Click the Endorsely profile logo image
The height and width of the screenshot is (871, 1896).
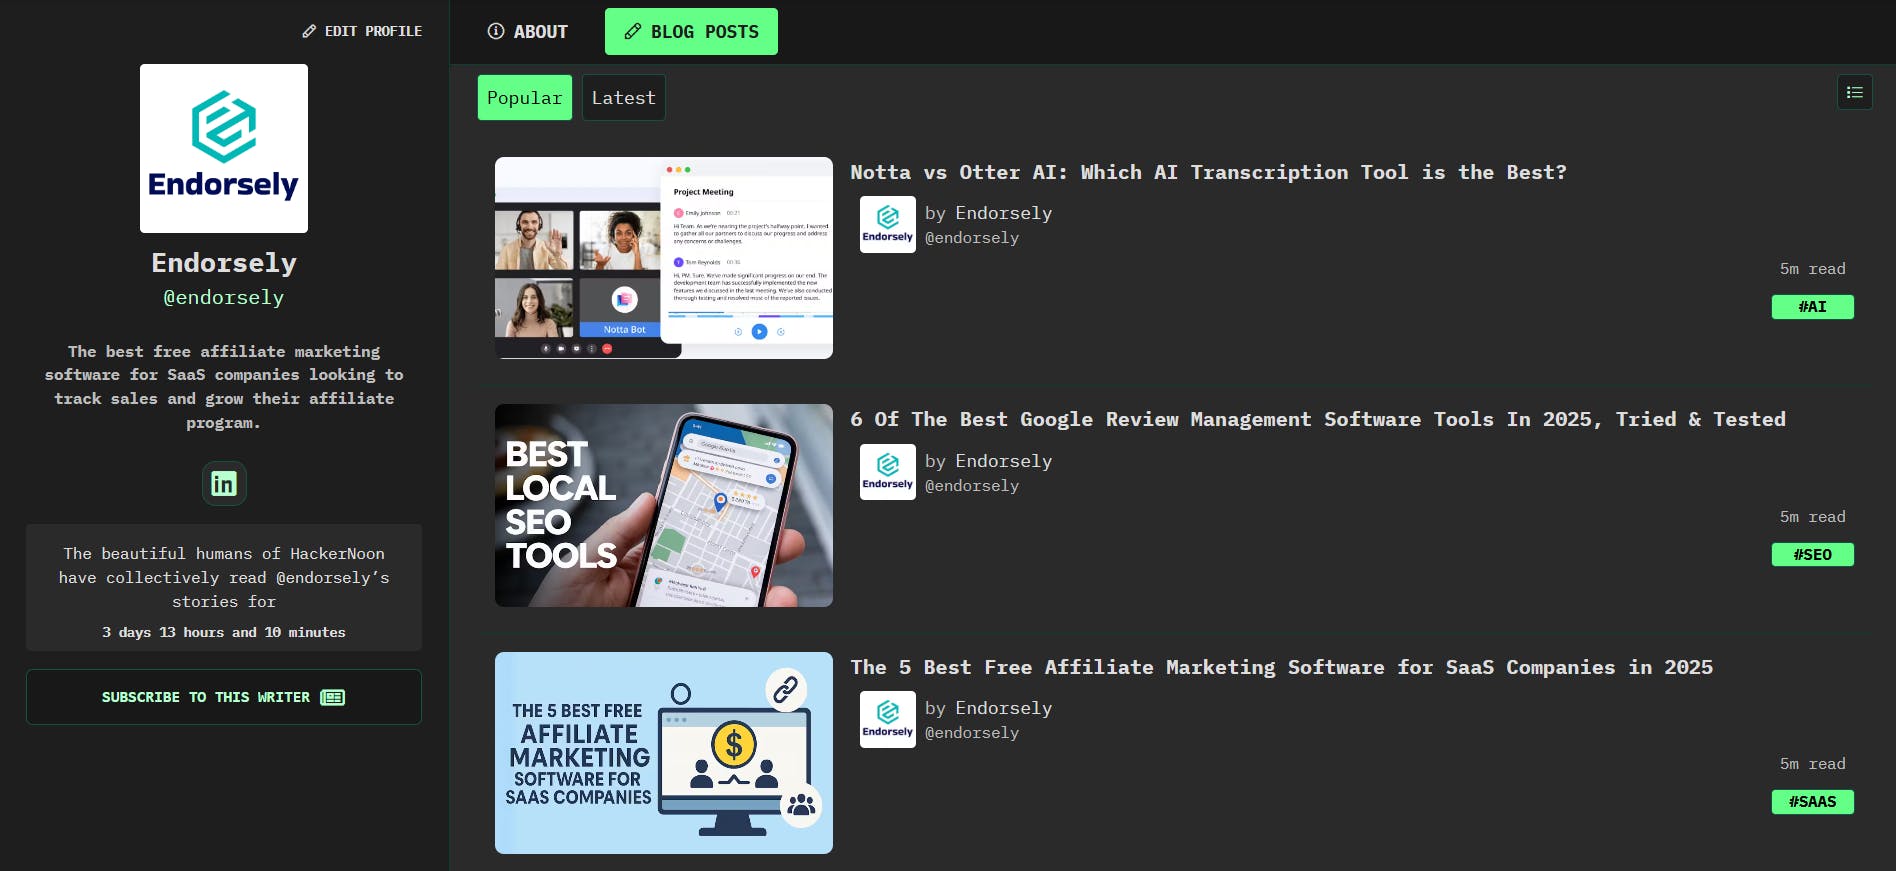[224, 149]
